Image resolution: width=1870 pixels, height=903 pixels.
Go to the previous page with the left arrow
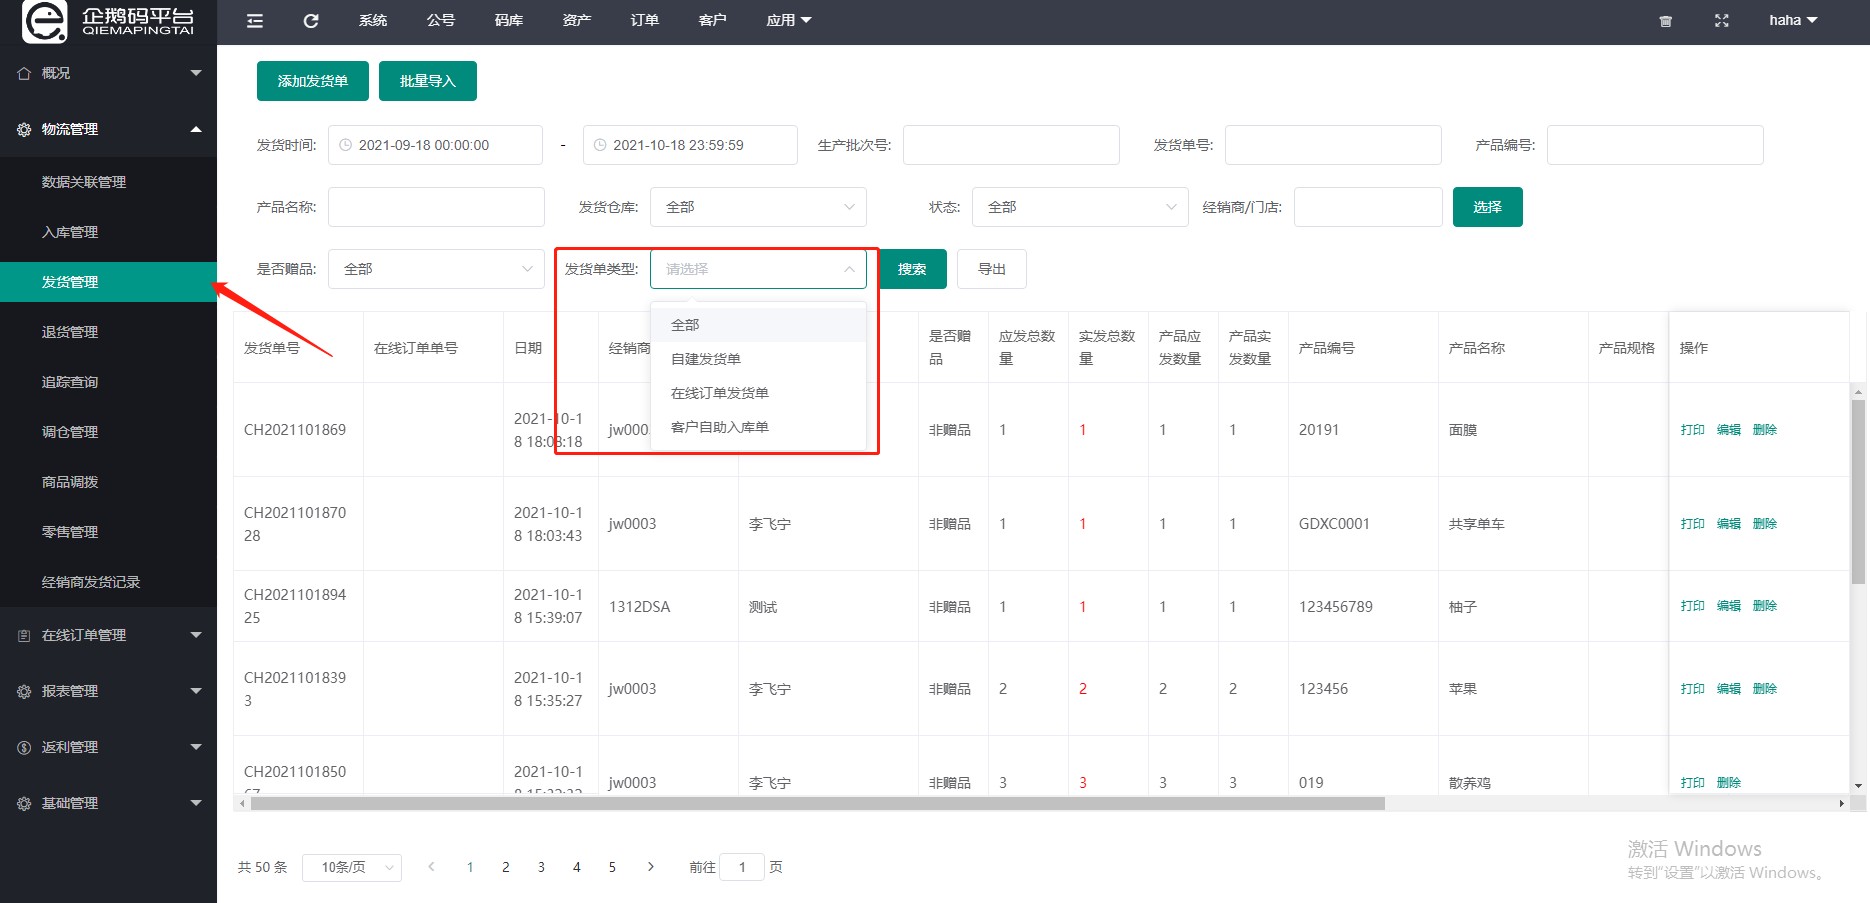(431, 867)
